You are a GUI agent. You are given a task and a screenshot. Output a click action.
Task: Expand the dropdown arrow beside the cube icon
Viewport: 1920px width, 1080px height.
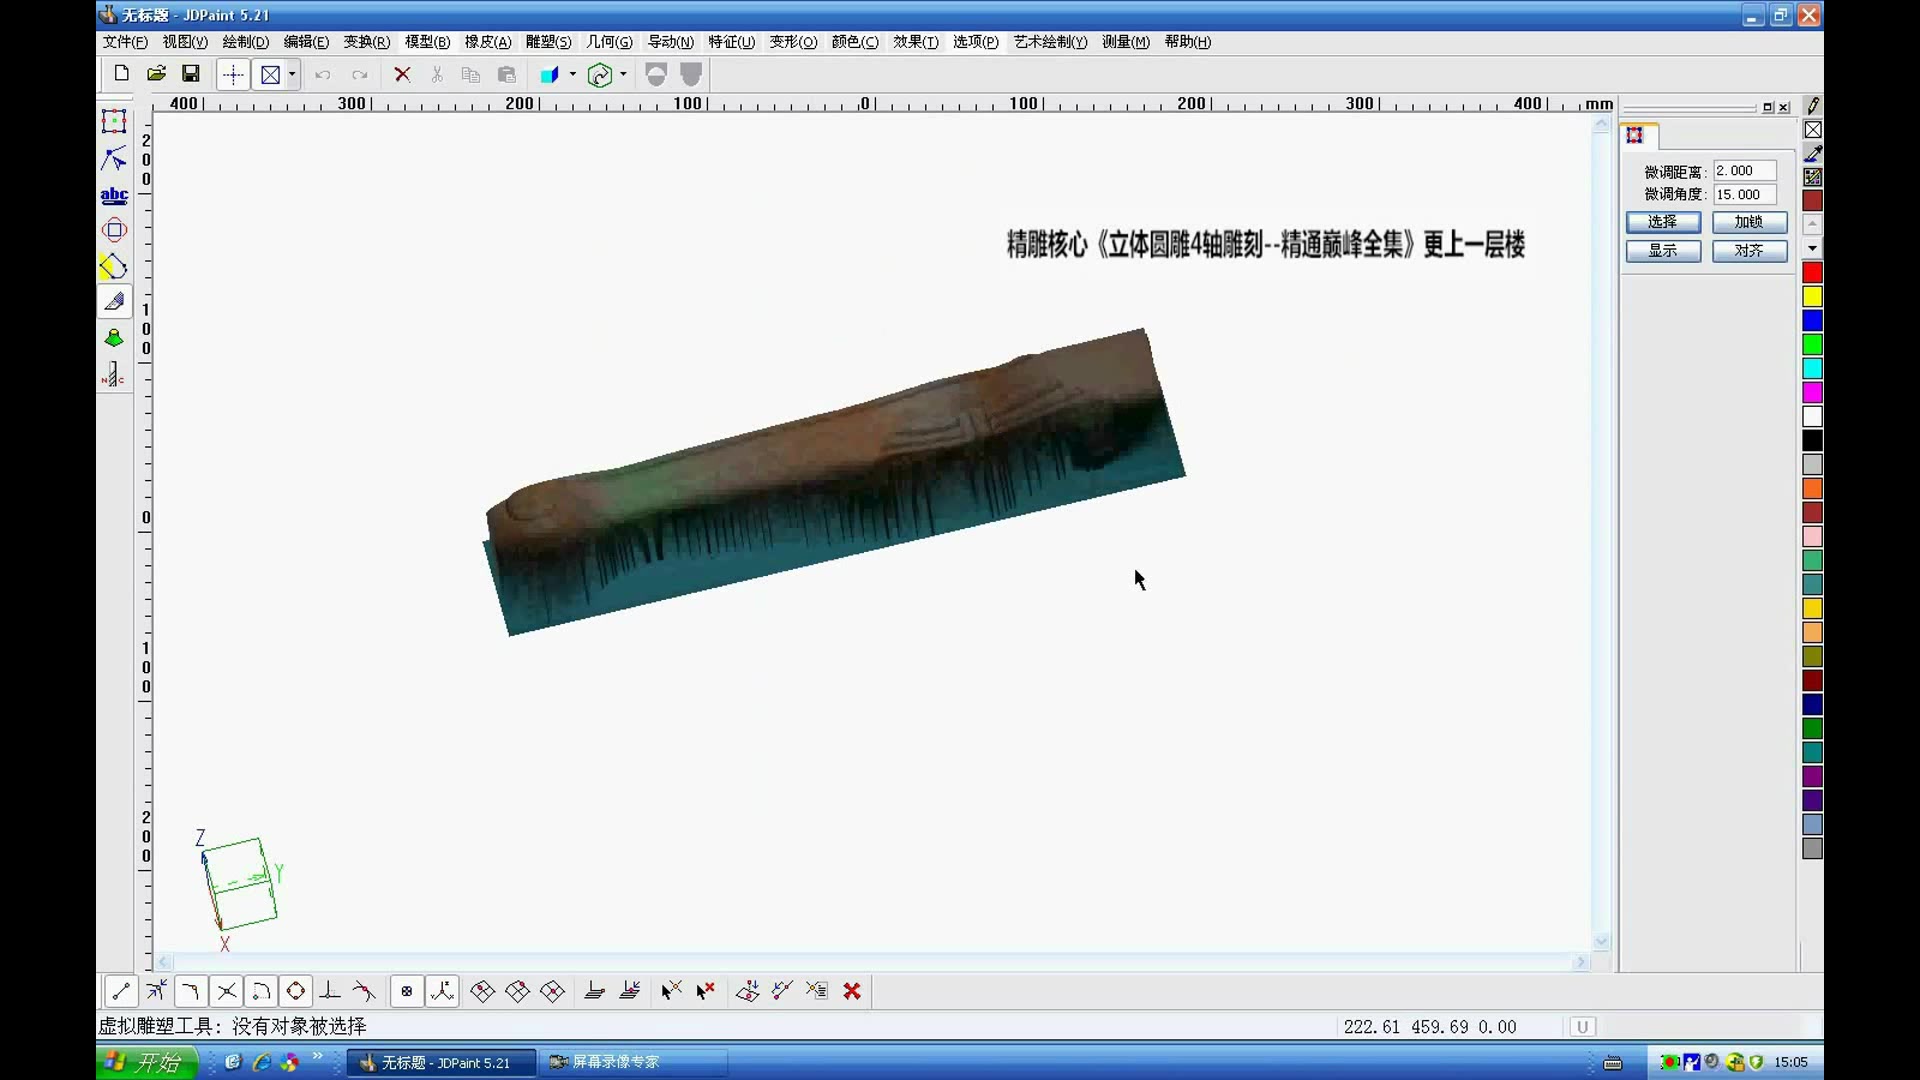pos(573,74)
